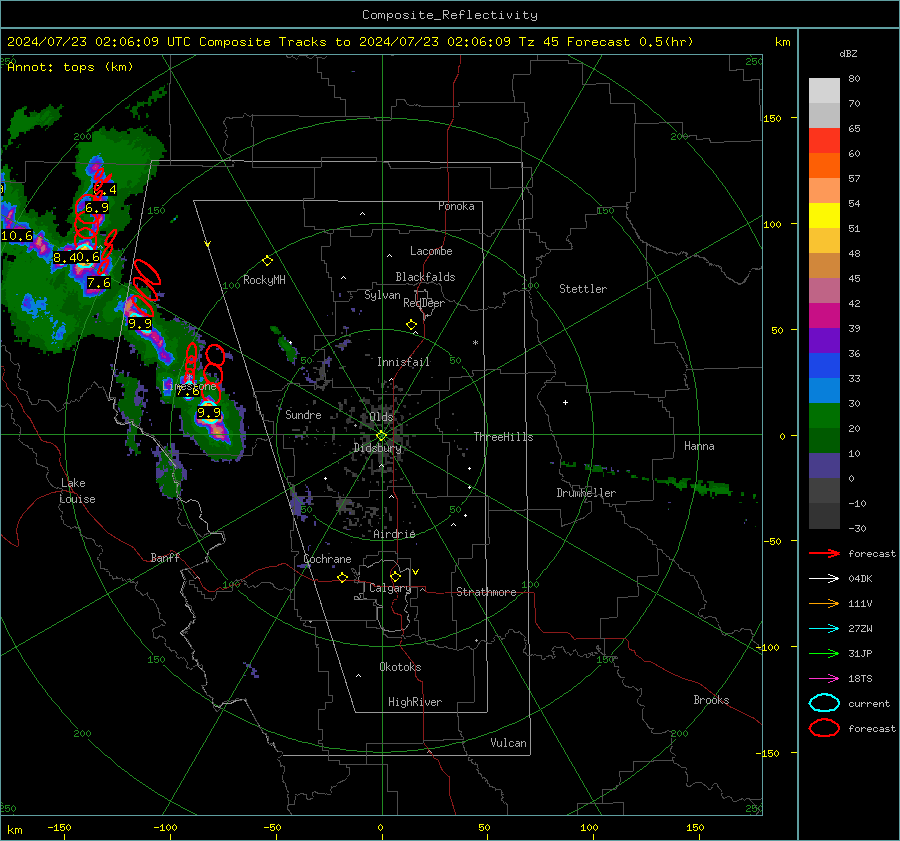900x841 pixels.
Task: Click the RockyMH label
Action: [264, 280]
